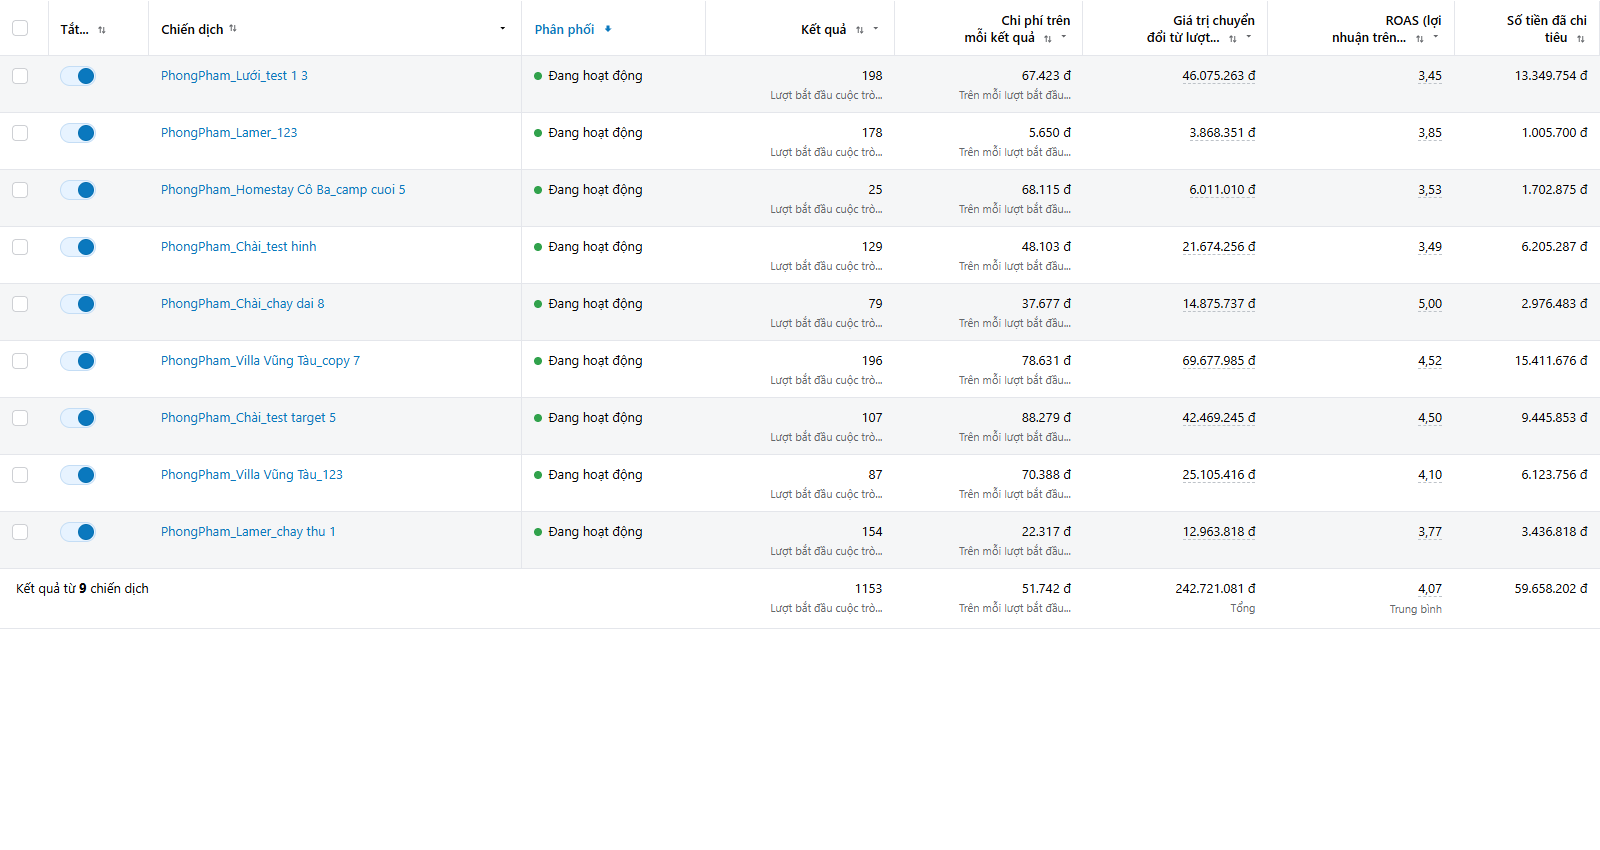
Task: Click the Kết quả column header label
Action: click(x=824, y=29)
